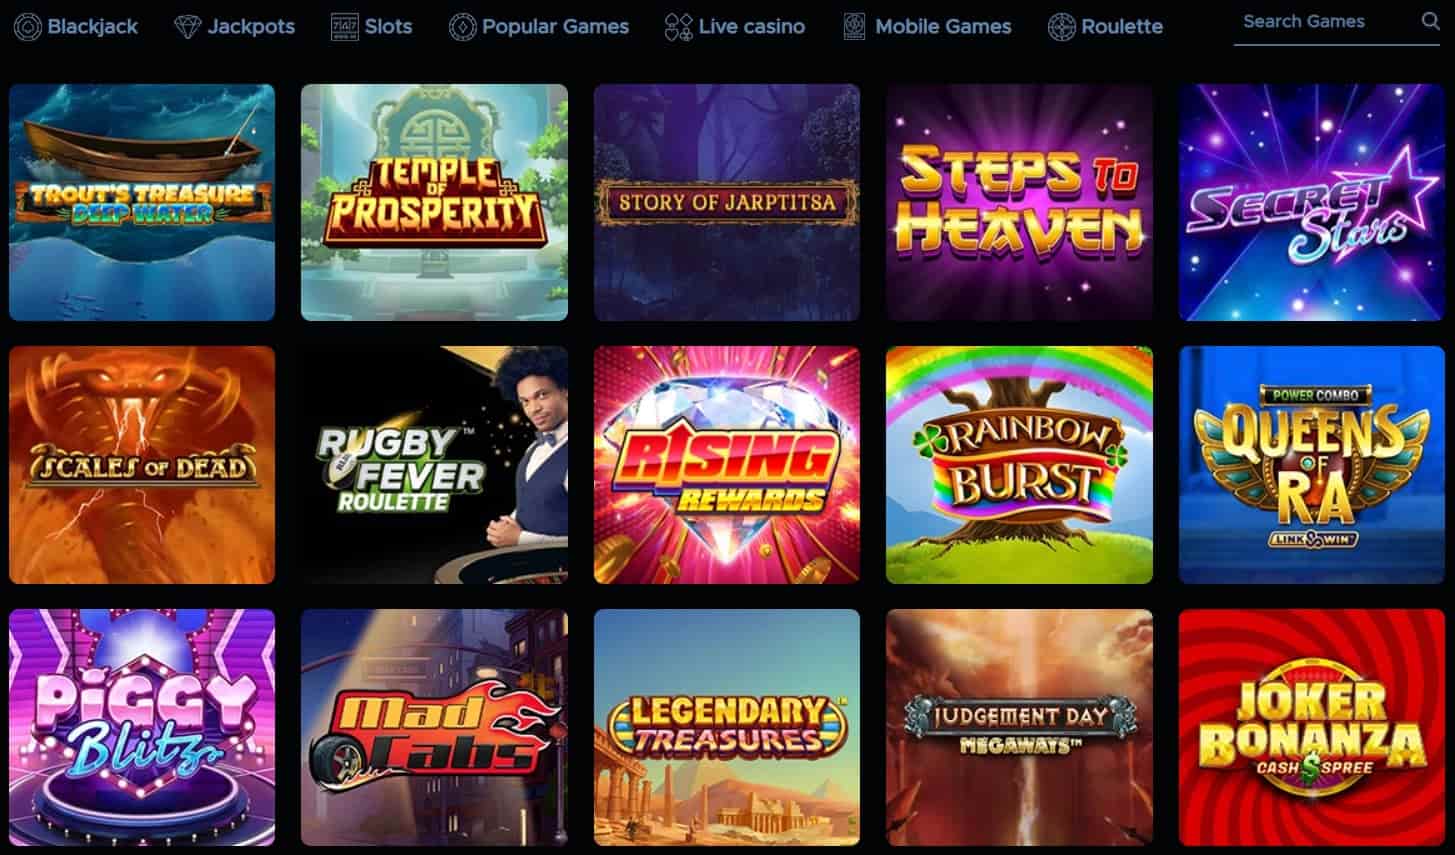
Task: Click the Blackjack chip icon
Action: click(28, 27)
